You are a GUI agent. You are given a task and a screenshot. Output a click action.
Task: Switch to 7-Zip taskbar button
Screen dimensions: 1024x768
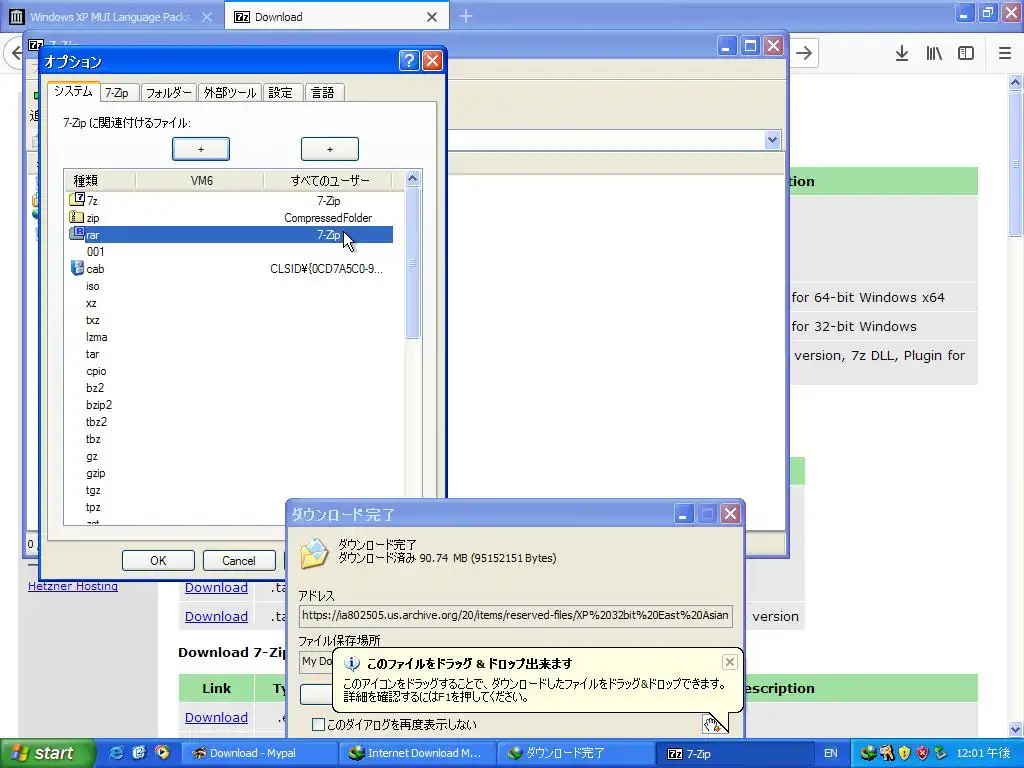(x=735, y=753)
